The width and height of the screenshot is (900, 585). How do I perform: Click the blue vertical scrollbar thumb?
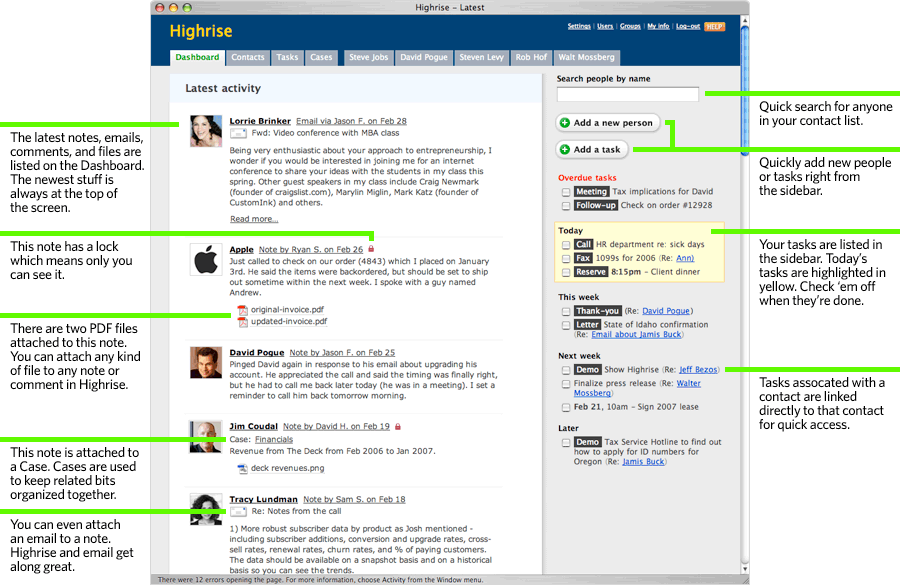[744, 91]
